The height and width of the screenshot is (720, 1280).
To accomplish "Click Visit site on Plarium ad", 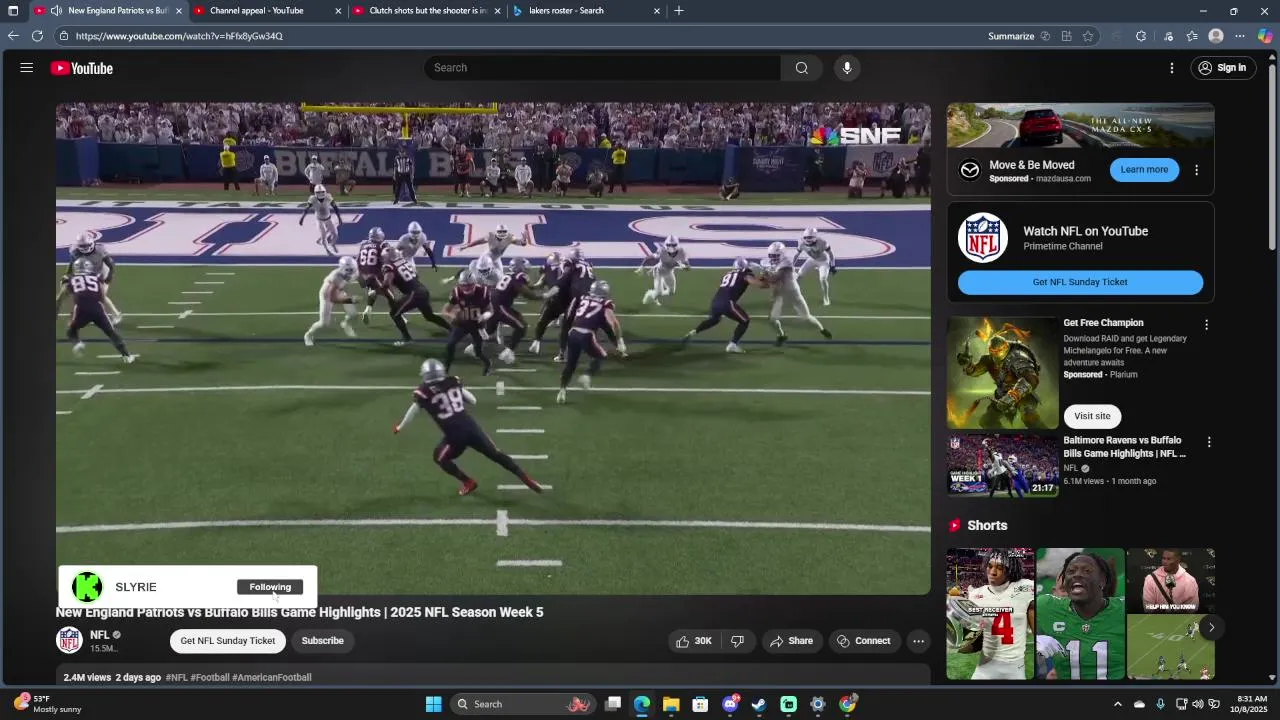I will pos(1092,416).
